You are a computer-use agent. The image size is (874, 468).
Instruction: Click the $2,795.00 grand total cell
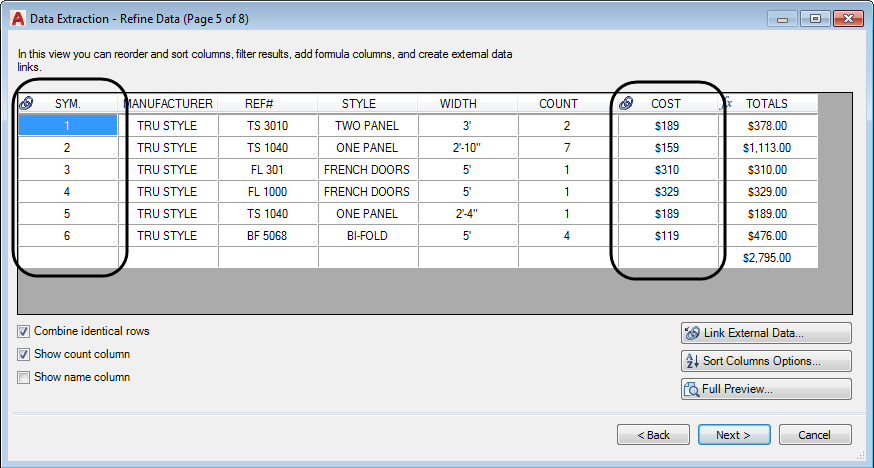pyautogui.click(x=768, y=258)
